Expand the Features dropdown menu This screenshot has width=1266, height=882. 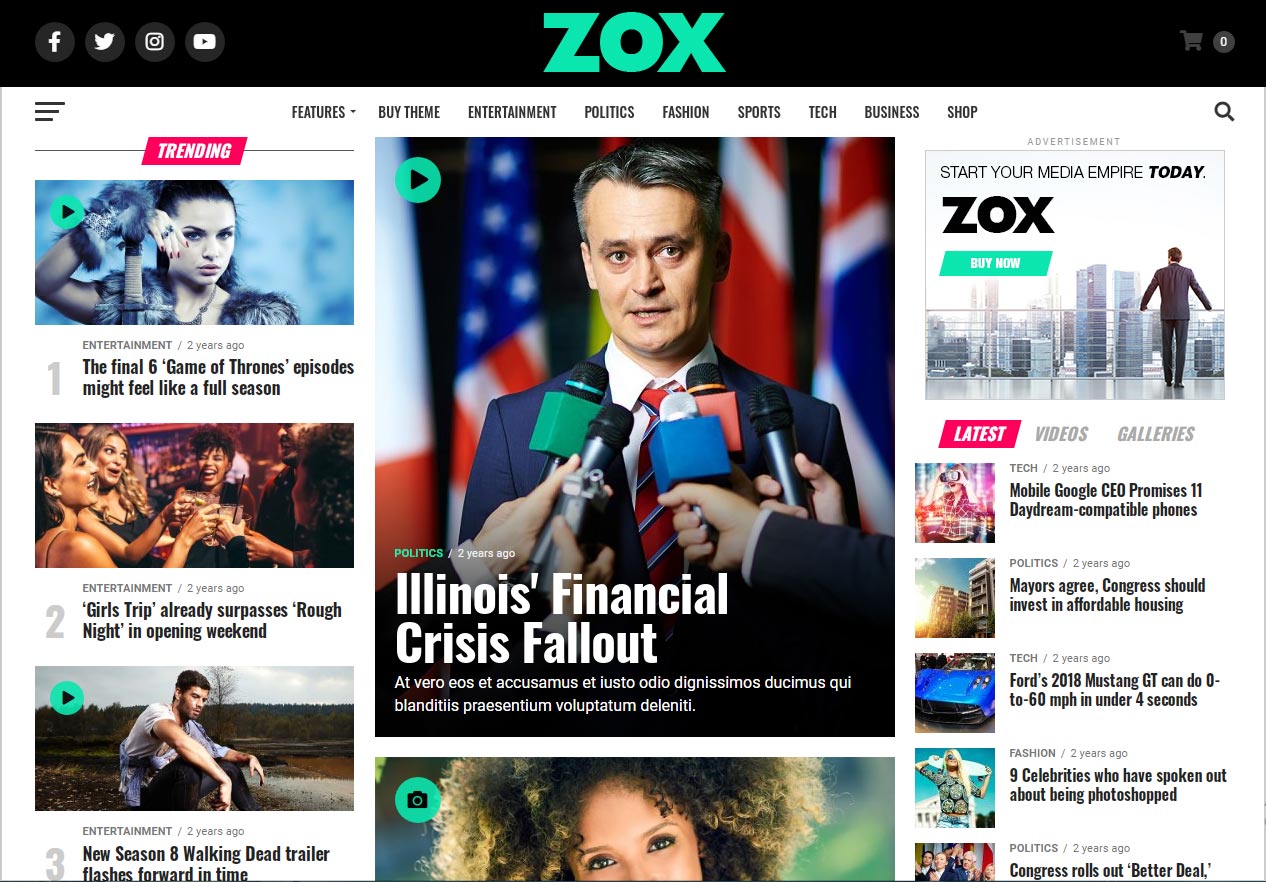coord(323,112)
